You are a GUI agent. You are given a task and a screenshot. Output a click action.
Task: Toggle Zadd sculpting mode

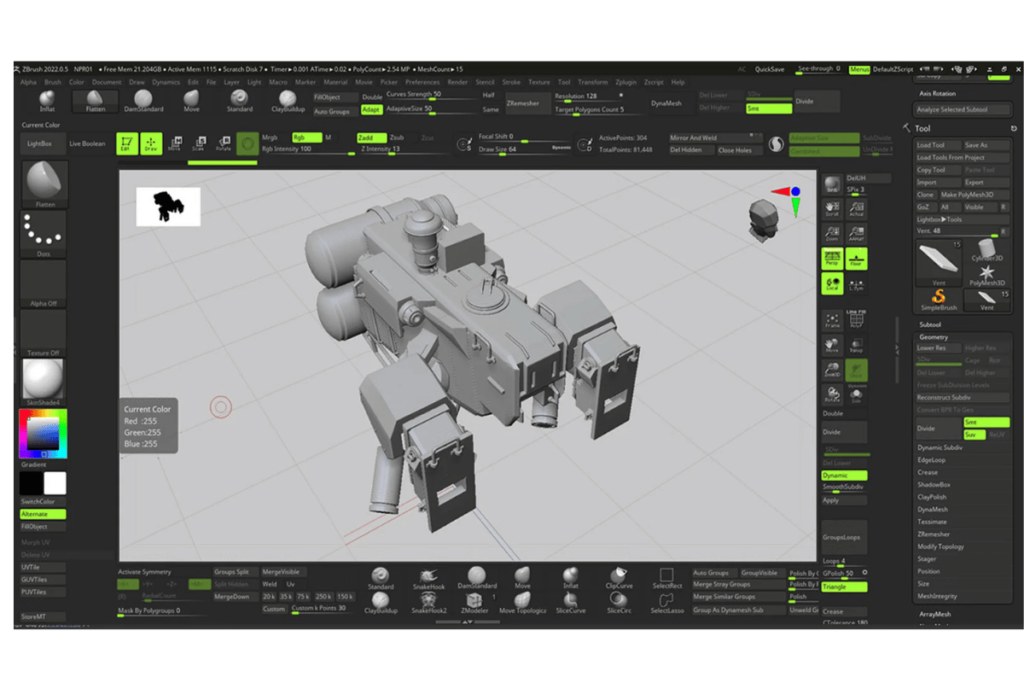[370, 136]
